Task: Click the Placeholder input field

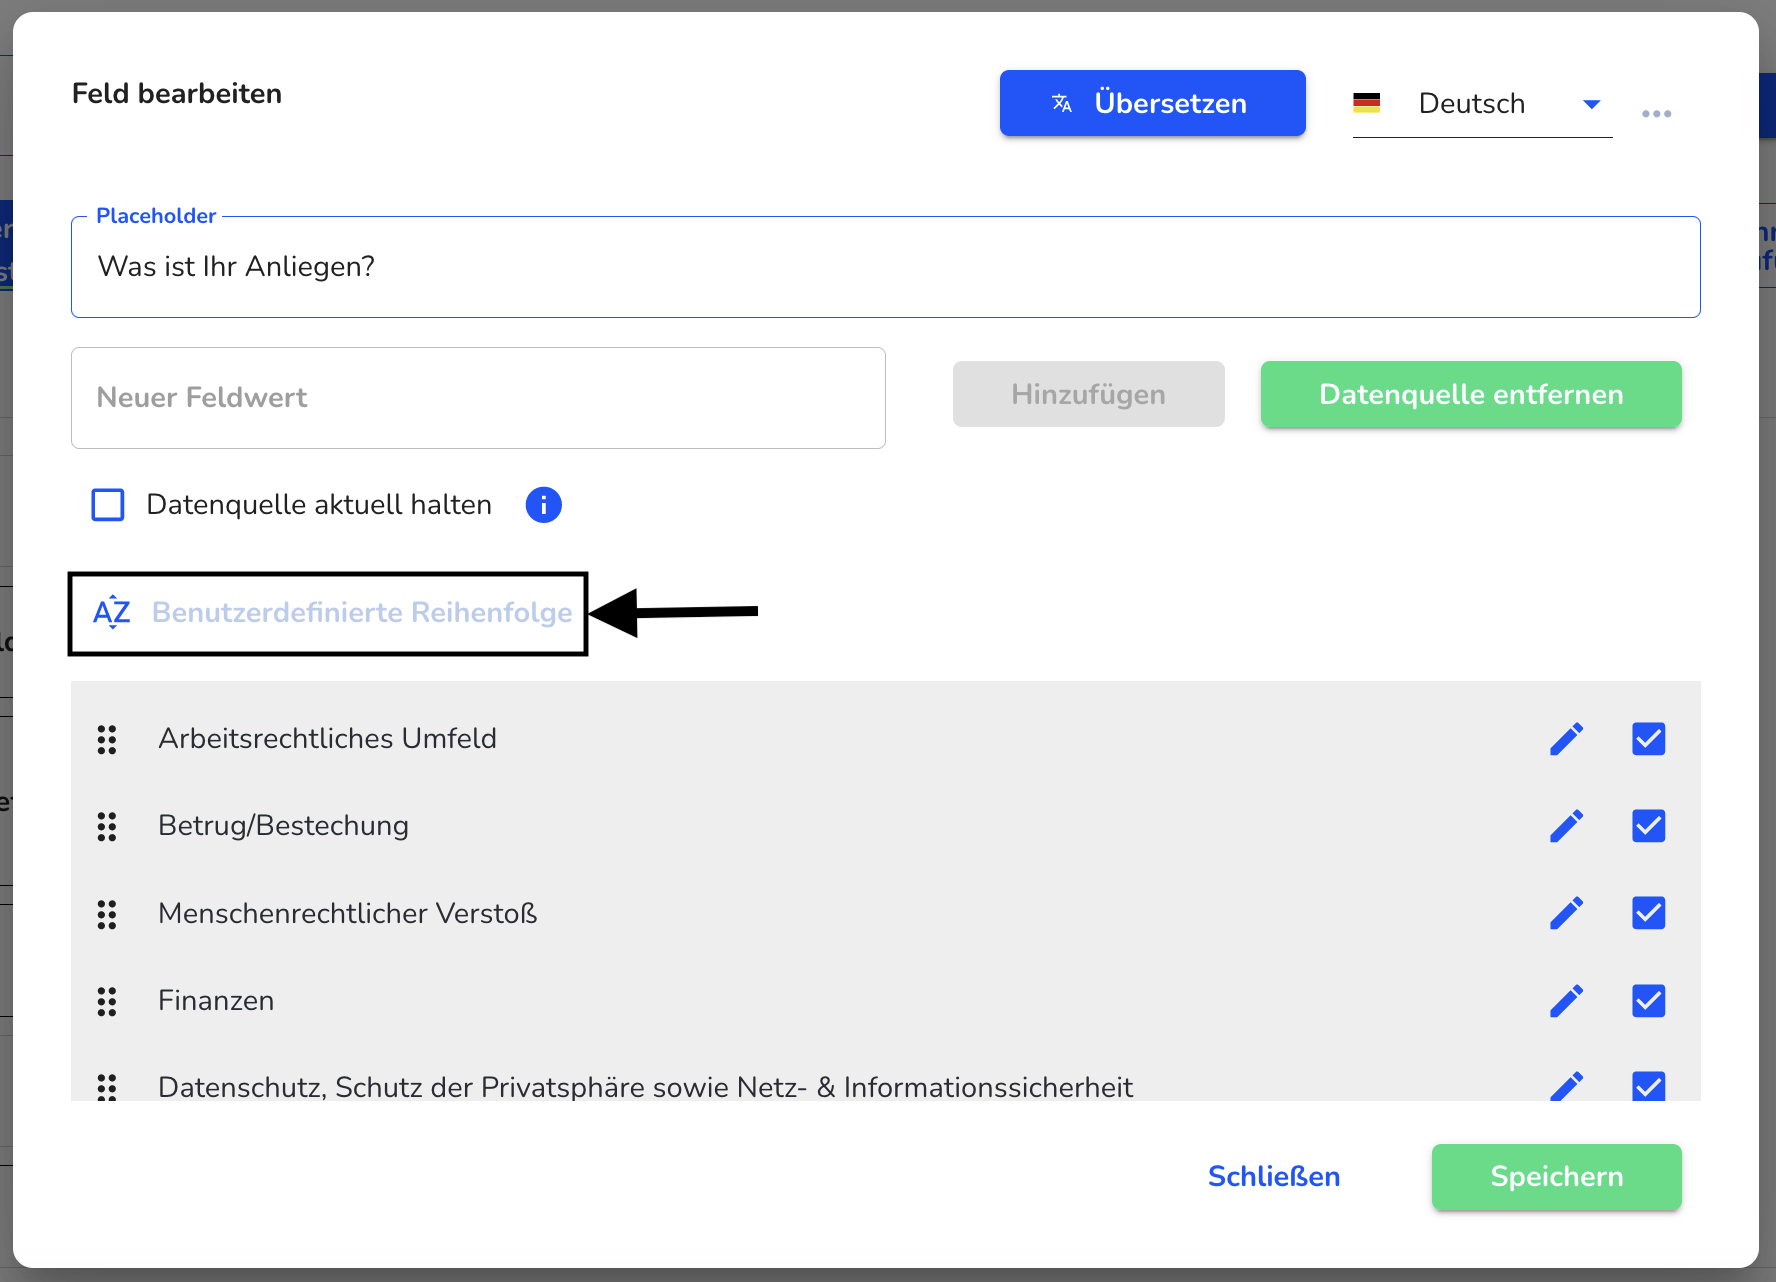Action: tap(885, 267)
